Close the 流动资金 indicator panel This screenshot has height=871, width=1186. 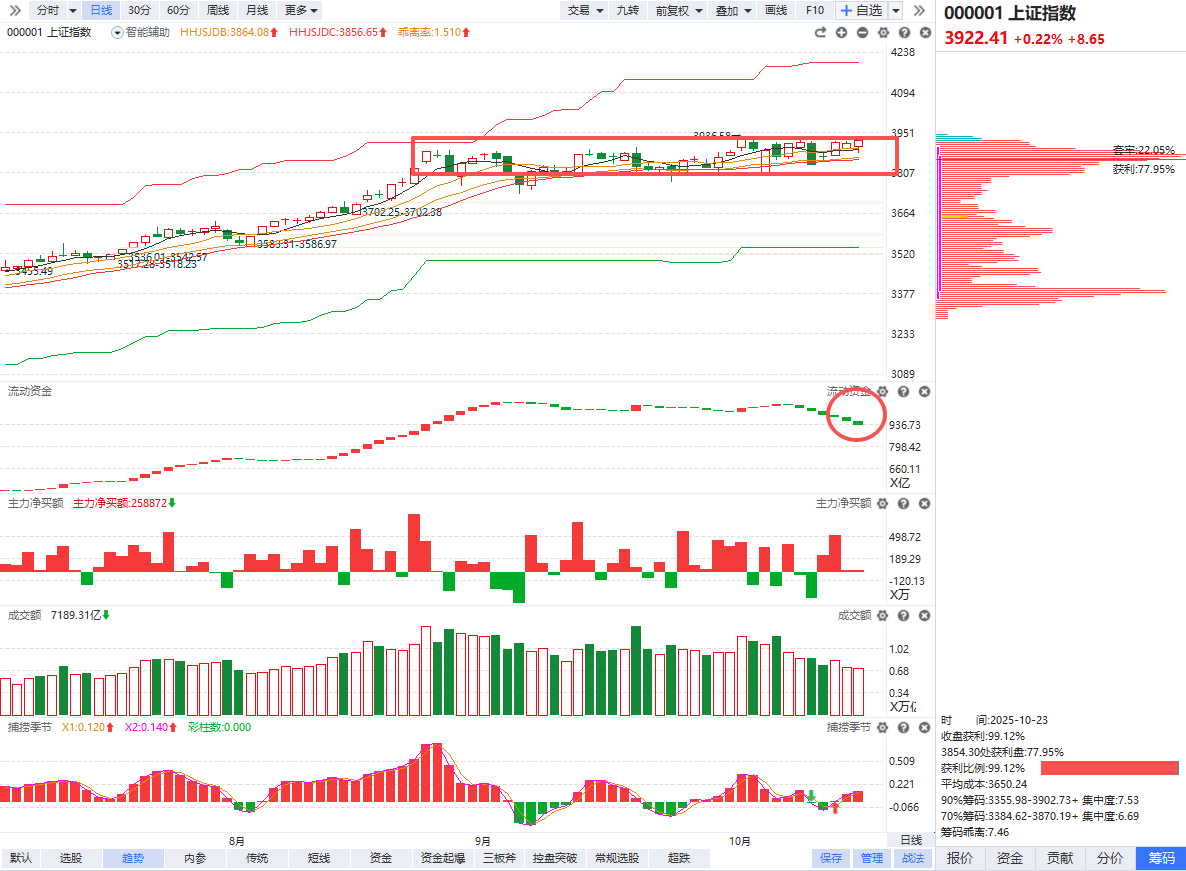tap(924, 392)
